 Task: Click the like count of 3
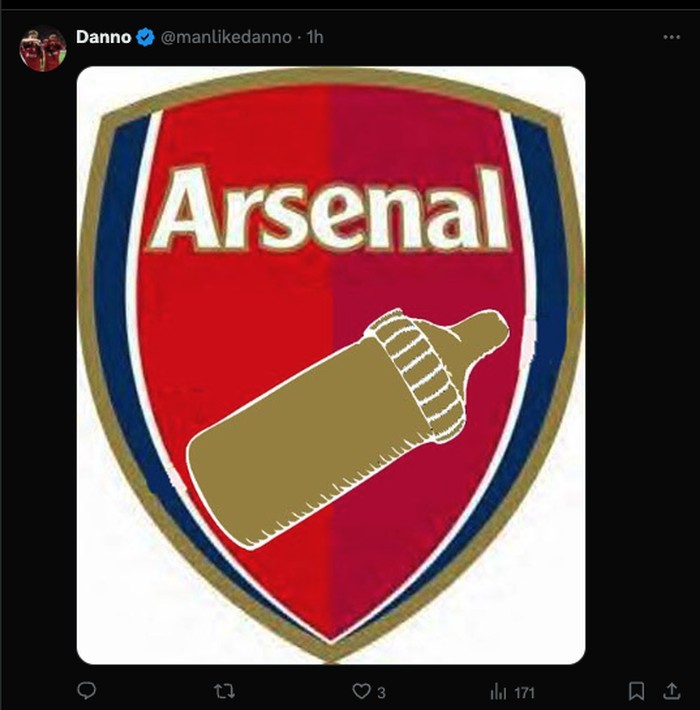(381, 692)
